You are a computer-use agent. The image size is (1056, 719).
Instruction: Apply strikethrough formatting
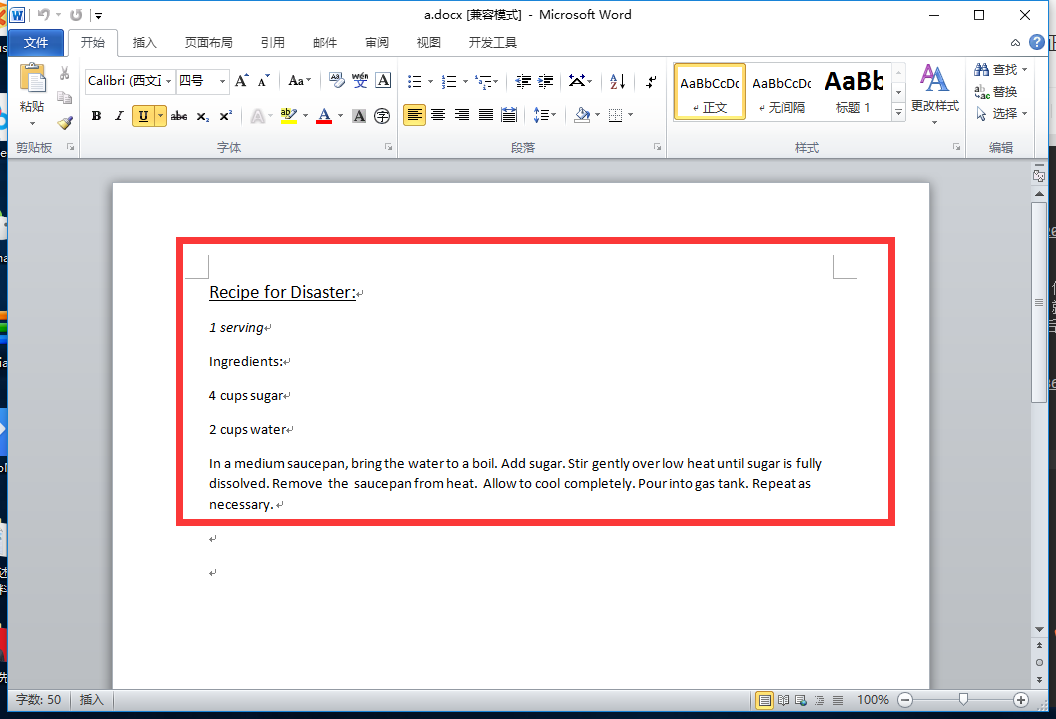coord(179,116)
